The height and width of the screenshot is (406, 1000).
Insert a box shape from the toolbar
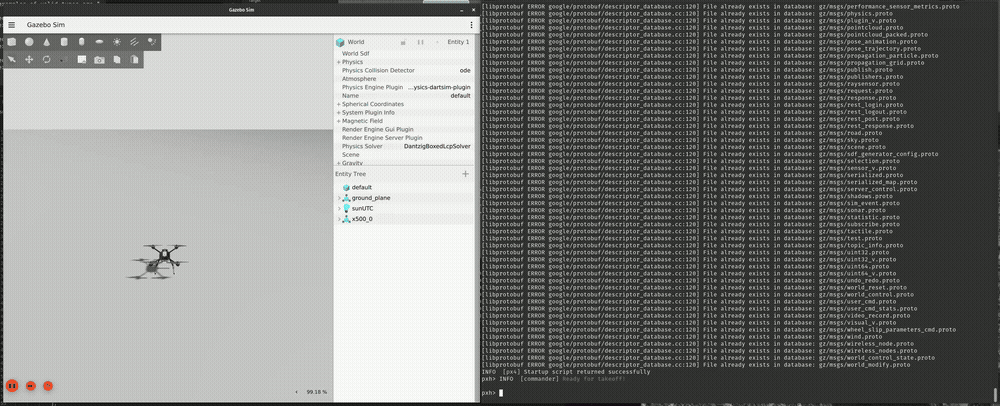click(x=11, y=42)
